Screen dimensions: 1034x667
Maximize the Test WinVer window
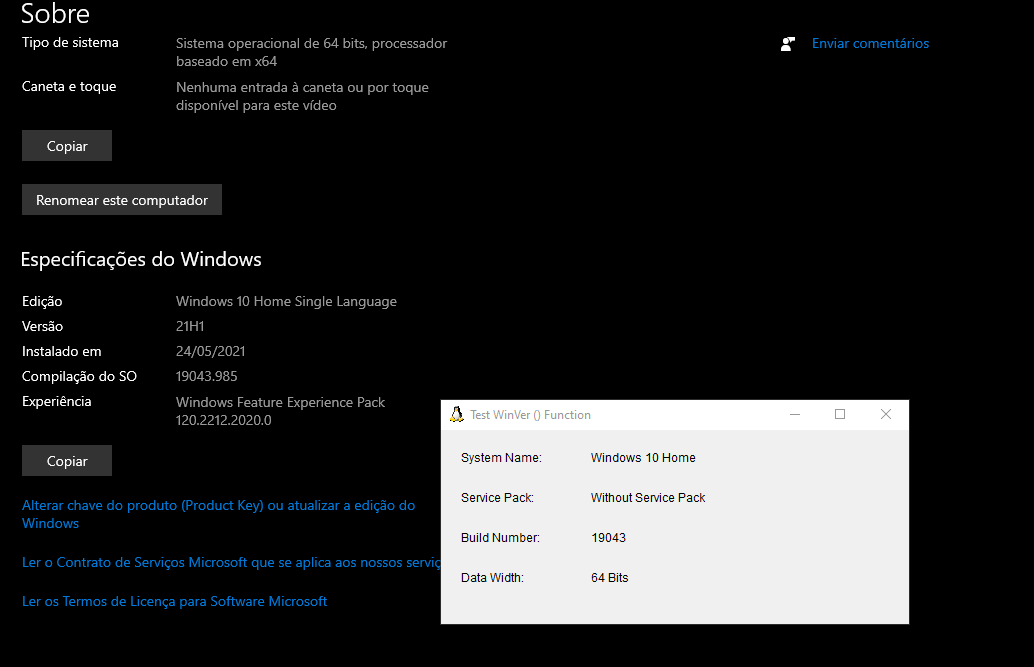click(840, 414)
